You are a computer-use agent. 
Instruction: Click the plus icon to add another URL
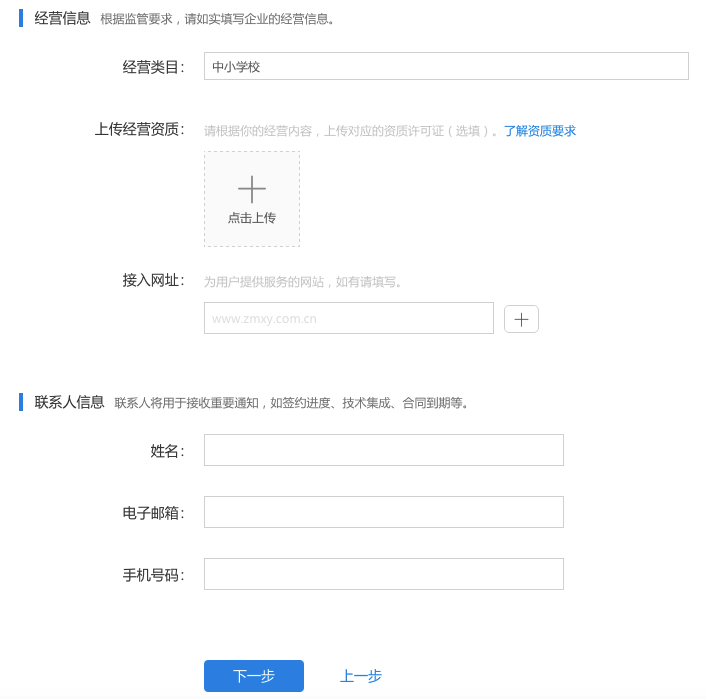521,319
